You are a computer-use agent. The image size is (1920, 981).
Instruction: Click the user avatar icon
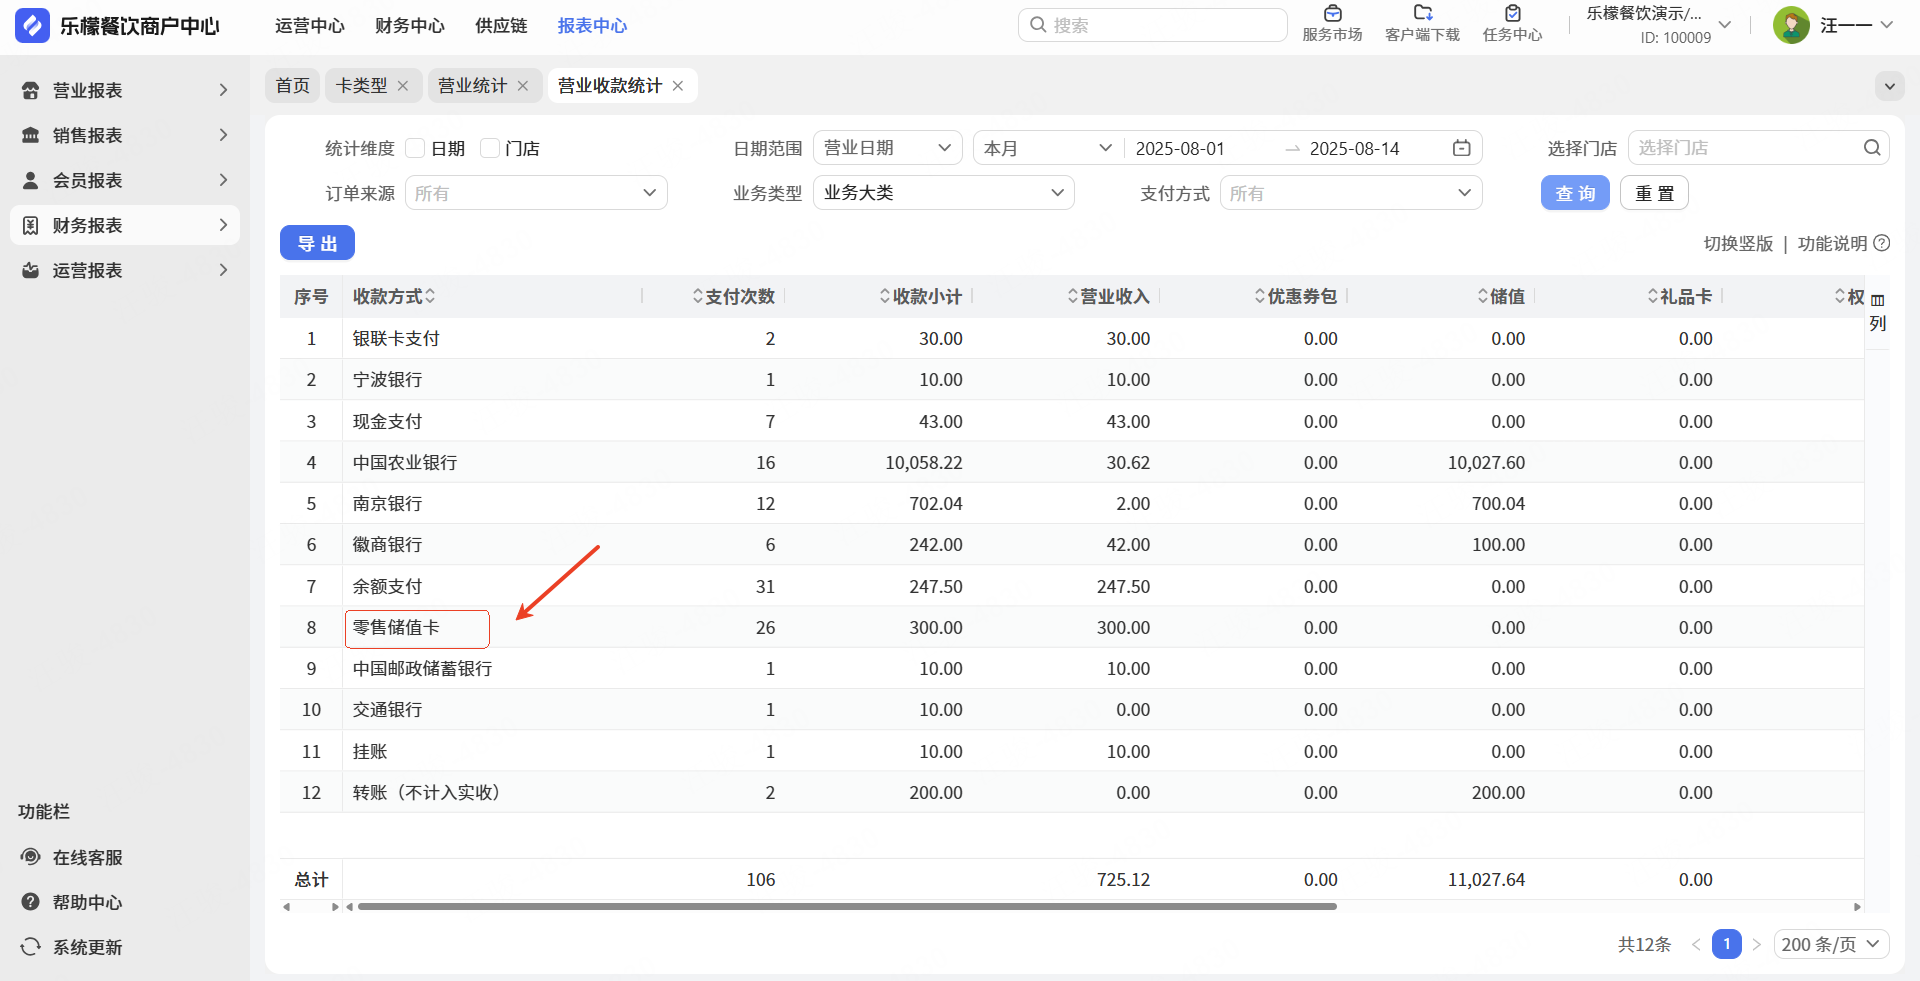pyautogui.click(x=1791, y=25)
